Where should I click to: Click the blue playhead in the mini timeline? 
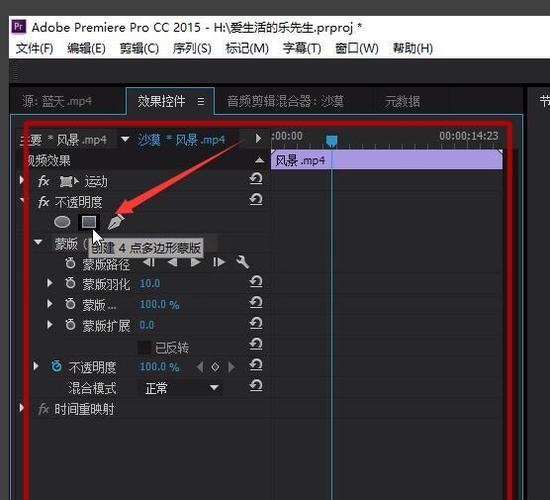click(331, 140)
